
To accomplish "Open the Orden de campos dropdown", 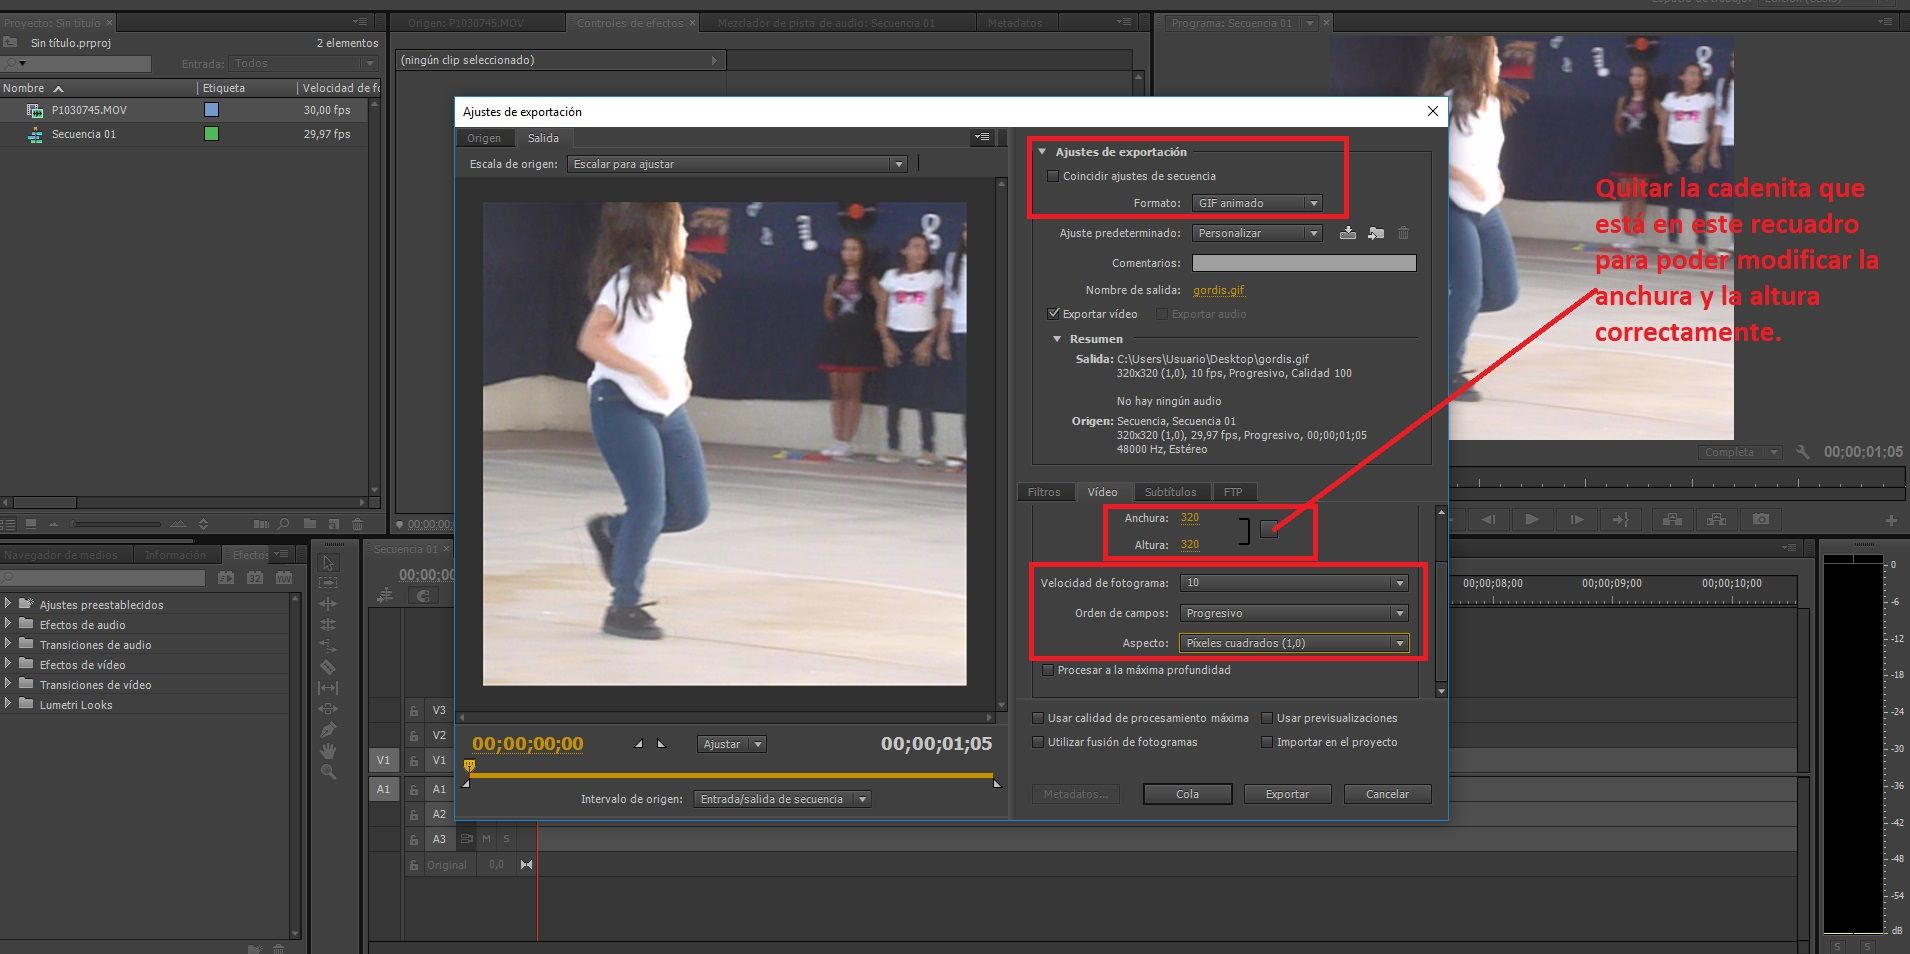I will click(1294, 613).
